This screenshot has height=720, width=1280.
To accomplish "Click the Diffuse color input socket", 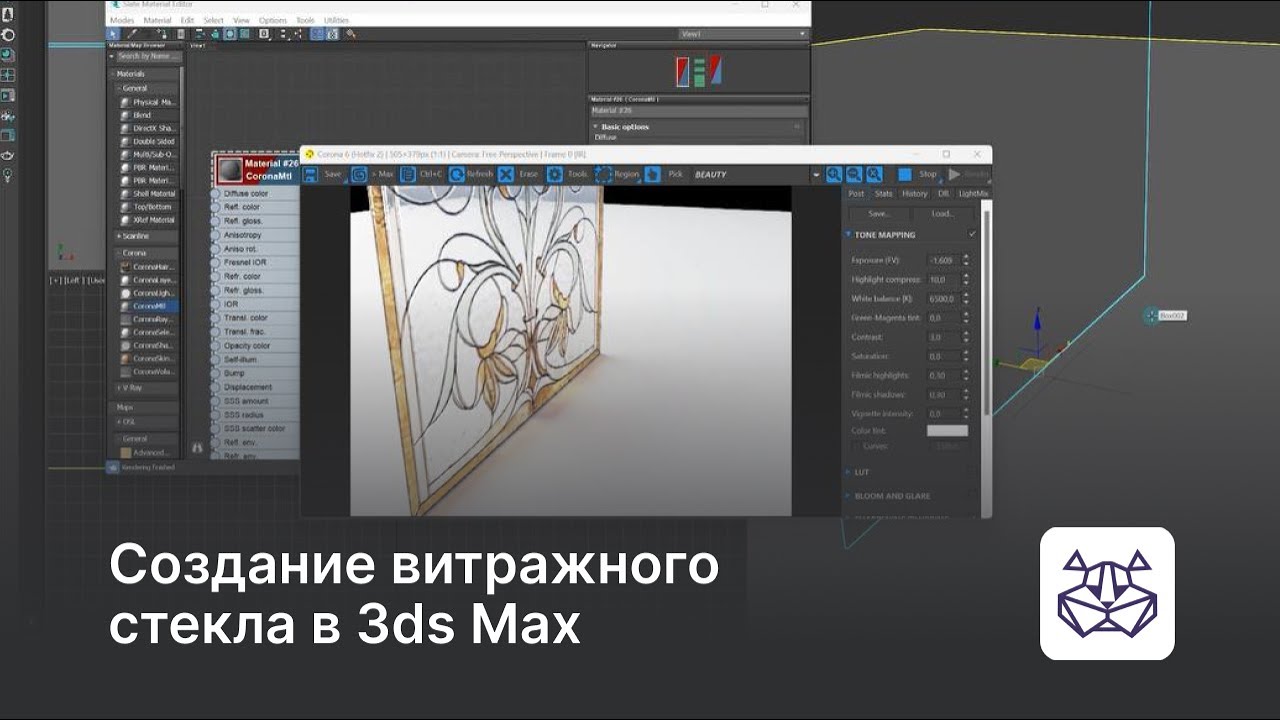I will click(216, 193).
